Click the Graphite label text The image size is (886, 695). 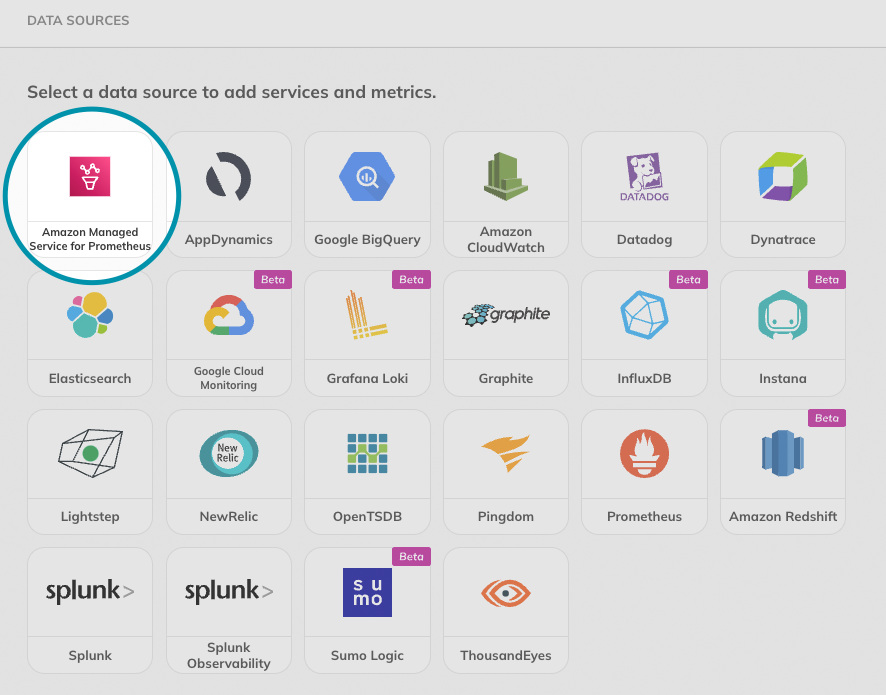click(506, 378)
